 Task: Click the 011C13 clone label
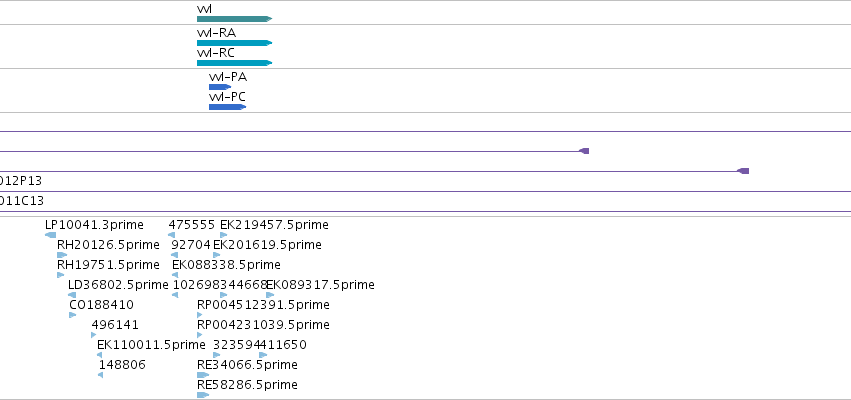pos(22,201)
